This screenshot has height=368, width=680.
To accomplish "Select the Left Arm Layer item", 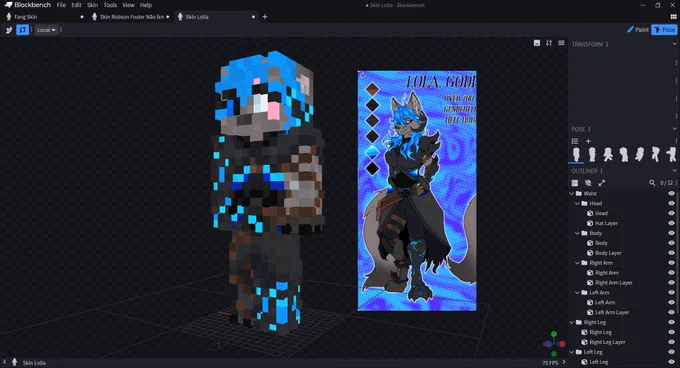I will coord(611,313).
